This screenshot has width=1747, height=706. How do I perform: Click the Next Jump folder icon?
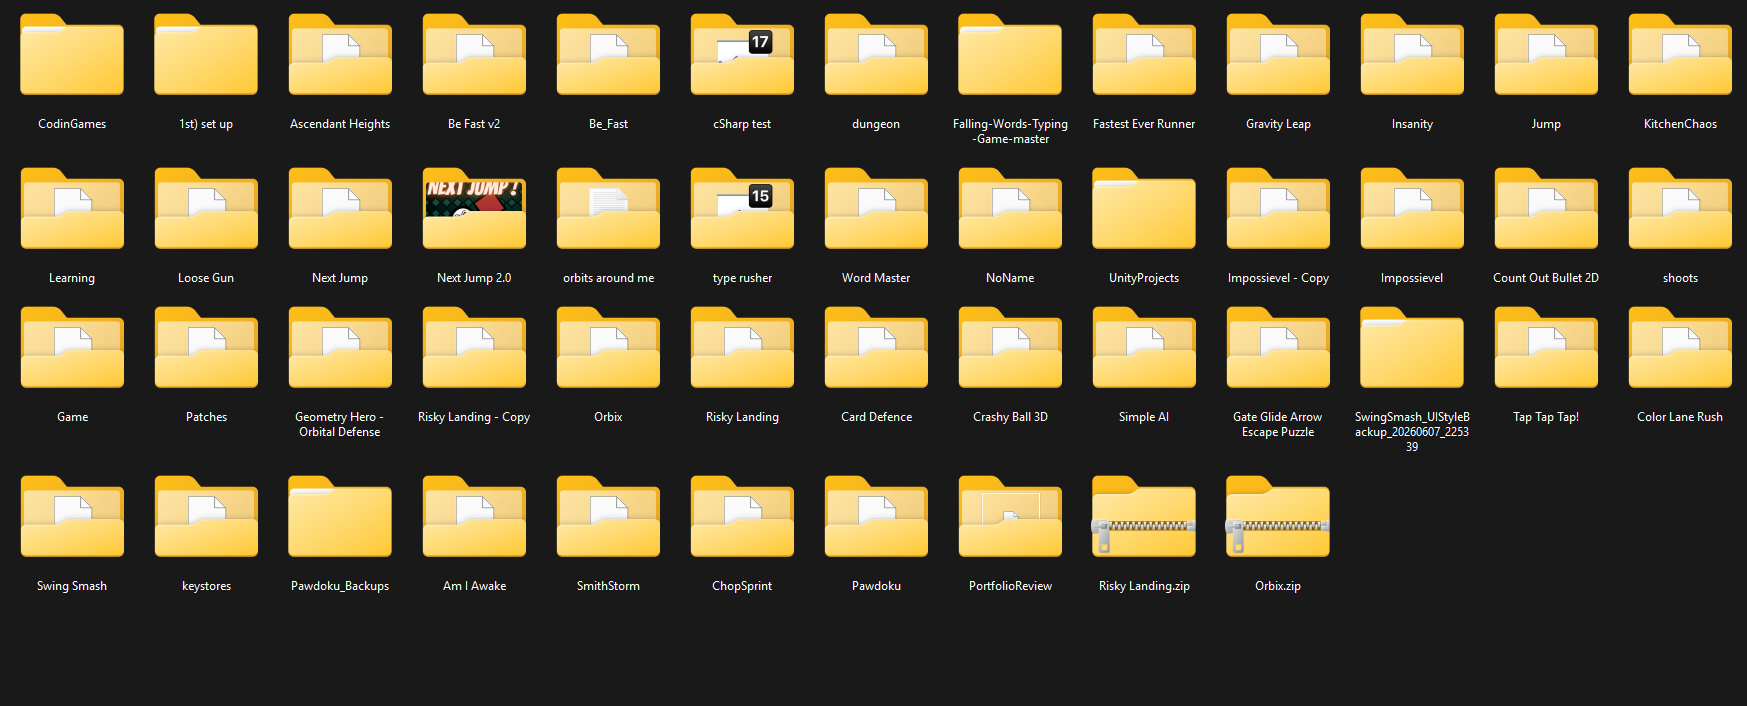point(340,209)
